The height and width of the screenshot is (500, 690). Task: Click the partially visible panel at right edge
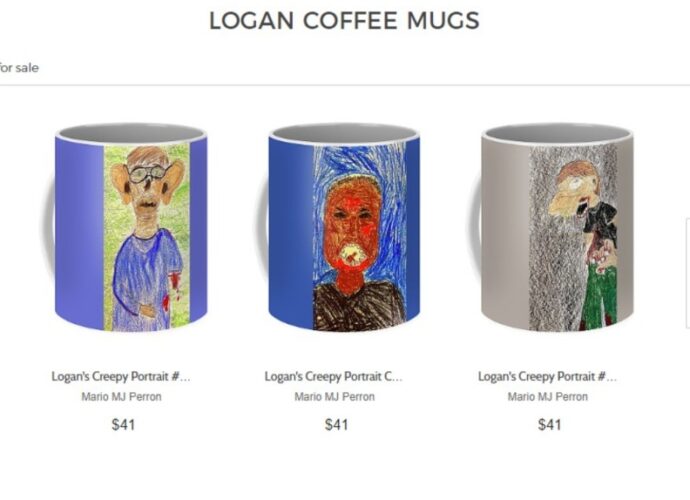click(688, 273)
